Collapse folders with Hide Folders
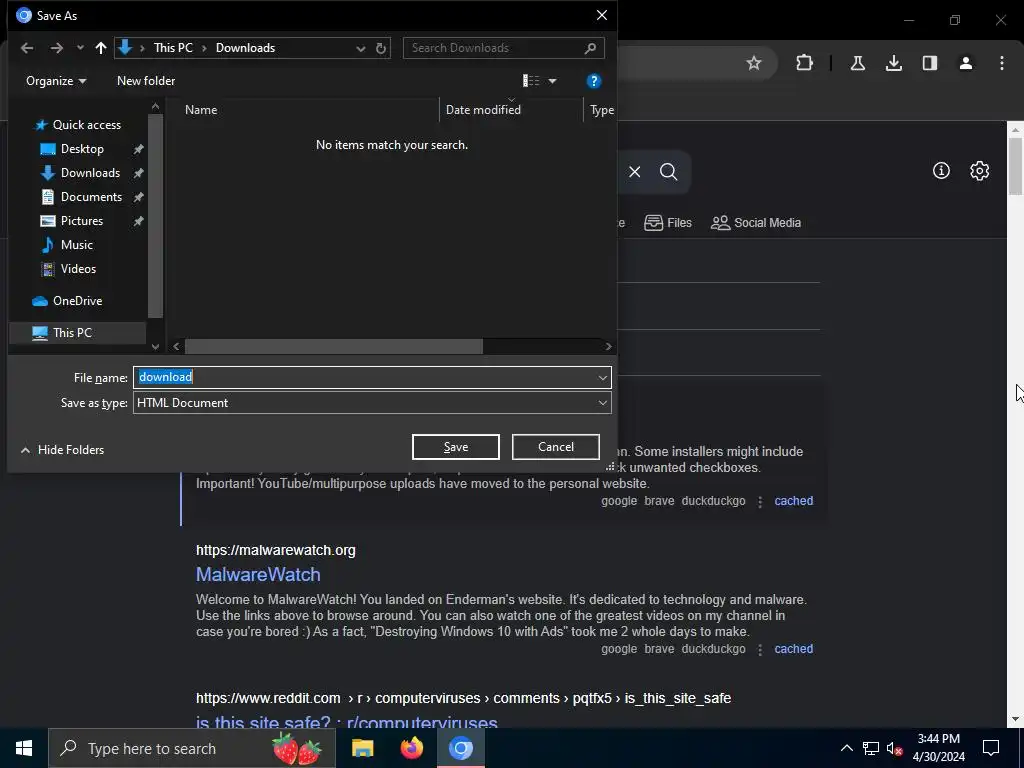1024x768 pixels. [63, 450]
